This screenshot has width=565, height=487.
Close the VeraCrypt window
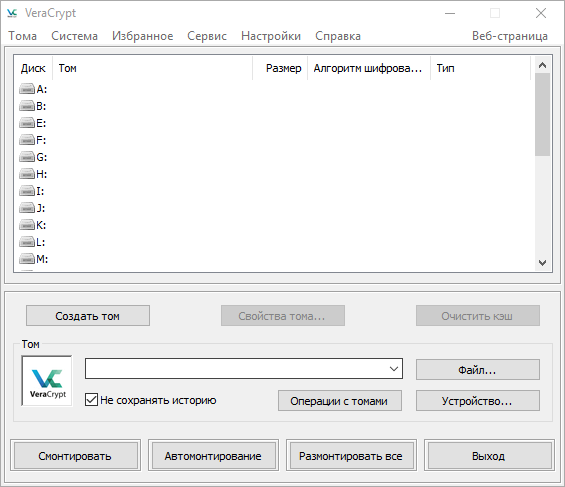(x=541, y=14)
